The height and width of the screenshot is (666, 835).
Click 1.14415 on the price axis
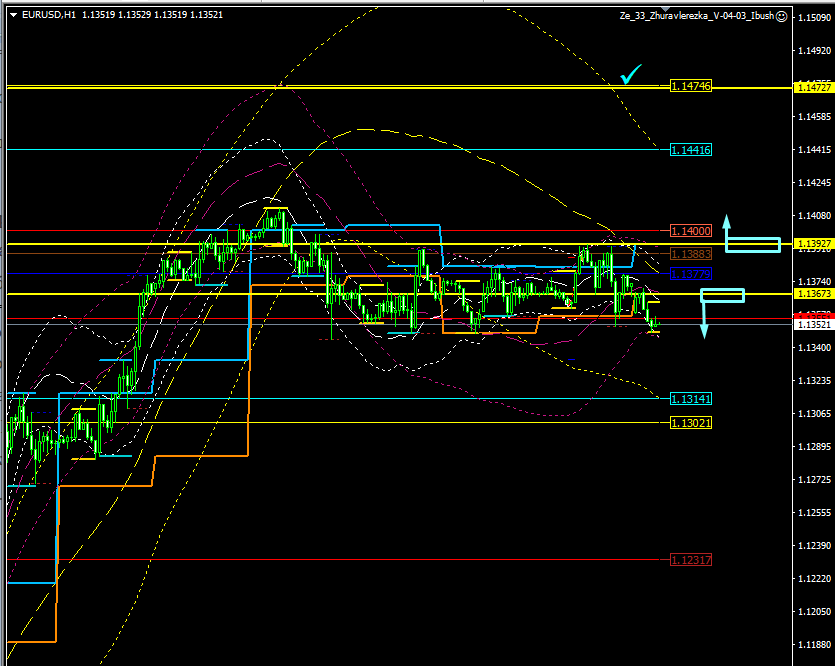click(814, 150)
